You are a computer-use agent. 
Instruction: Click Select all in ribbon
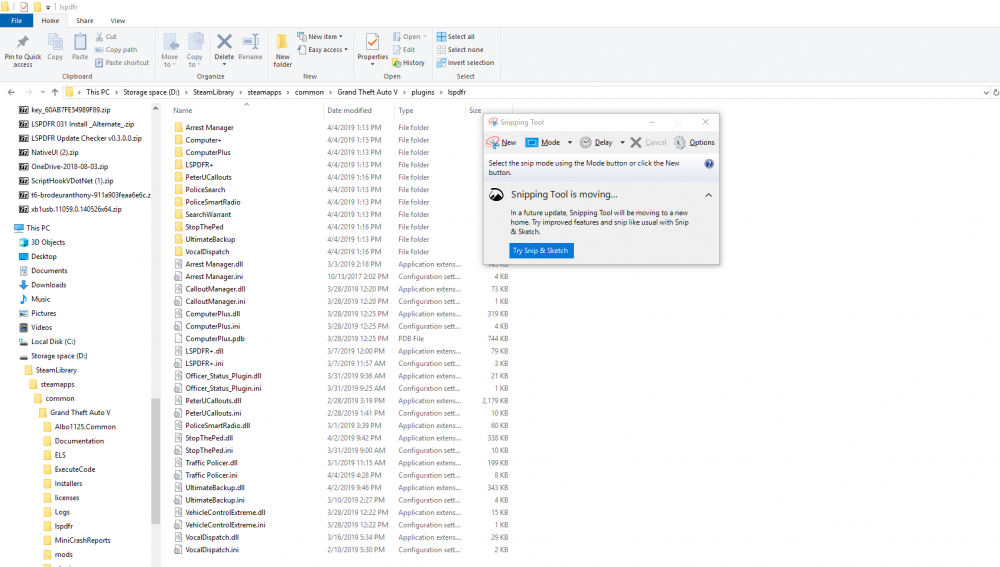tap(455, 36)
